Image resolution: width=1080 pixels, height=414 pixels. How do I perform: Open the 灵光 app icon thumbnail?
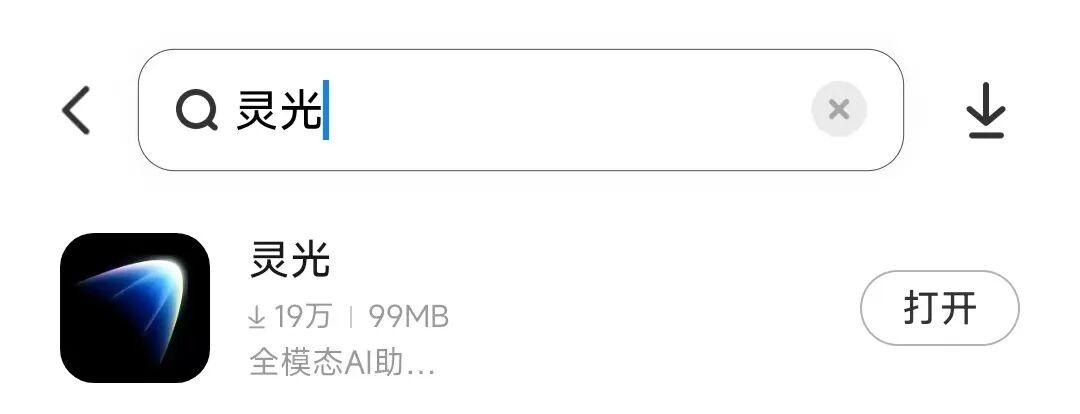point(135,308)
